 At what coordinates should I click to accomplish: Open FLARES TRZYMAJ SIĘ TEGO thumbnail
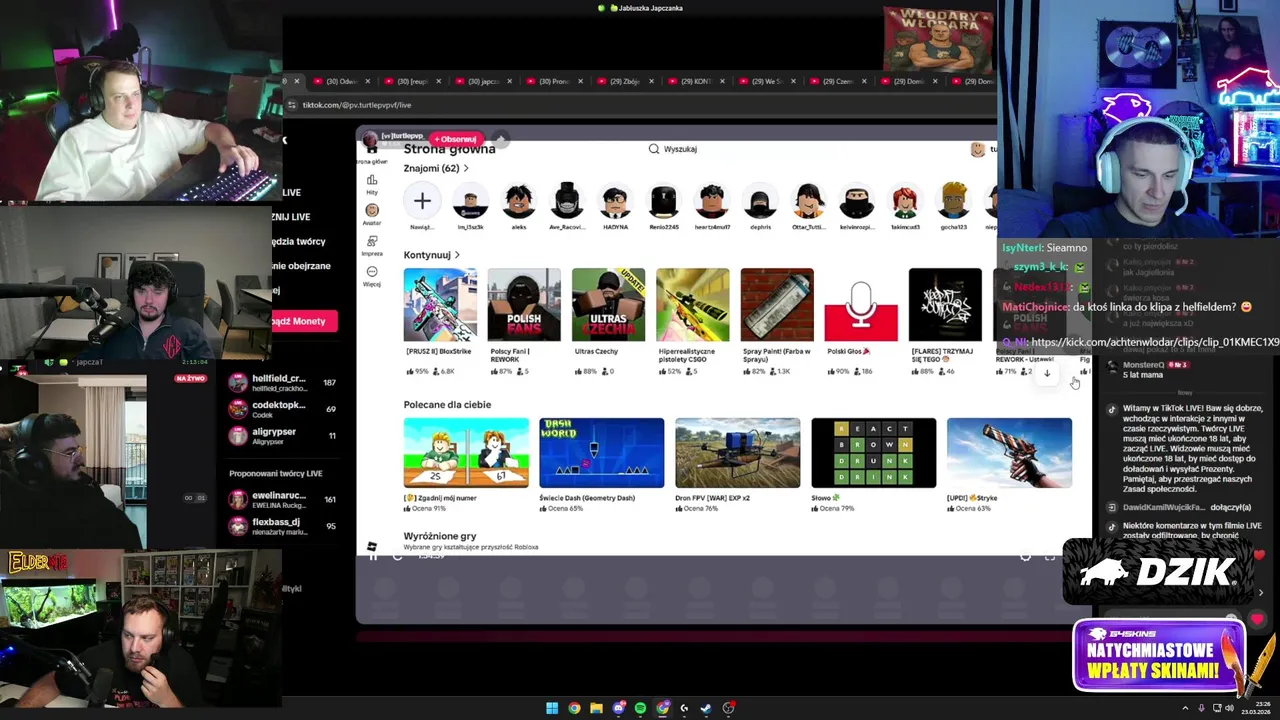coord(945,305)
